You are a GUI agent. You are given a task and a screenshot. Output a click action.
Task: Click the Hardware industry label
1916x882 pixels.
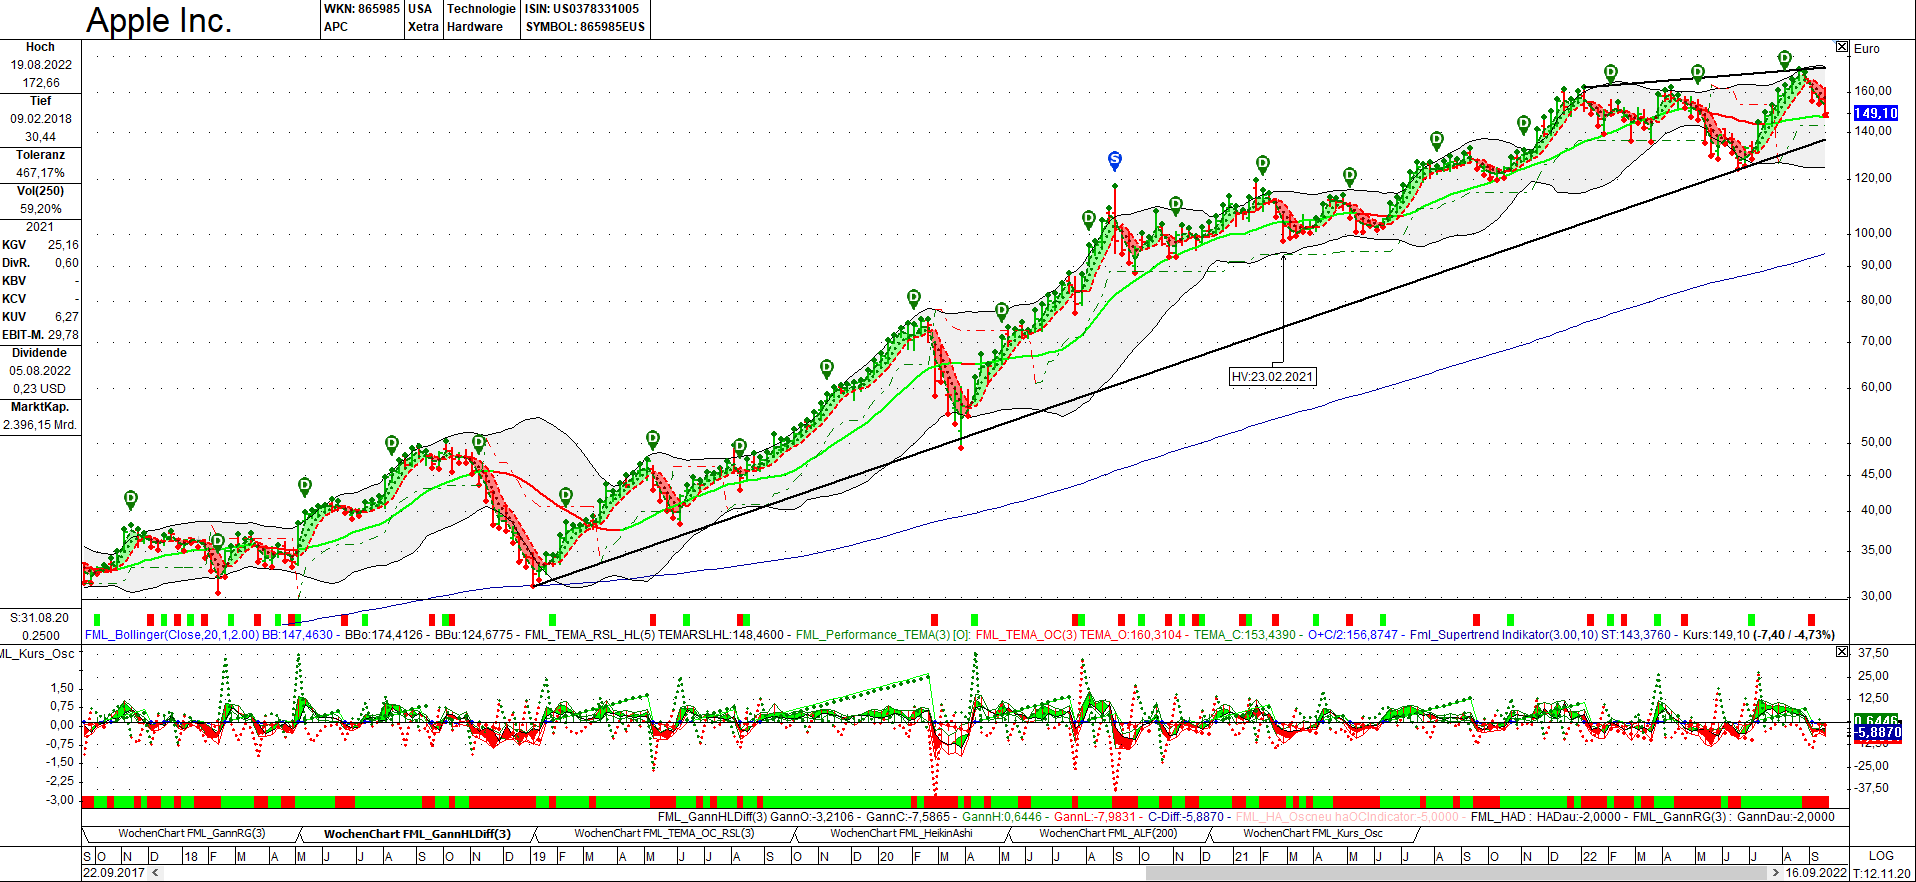click(475, 27)
